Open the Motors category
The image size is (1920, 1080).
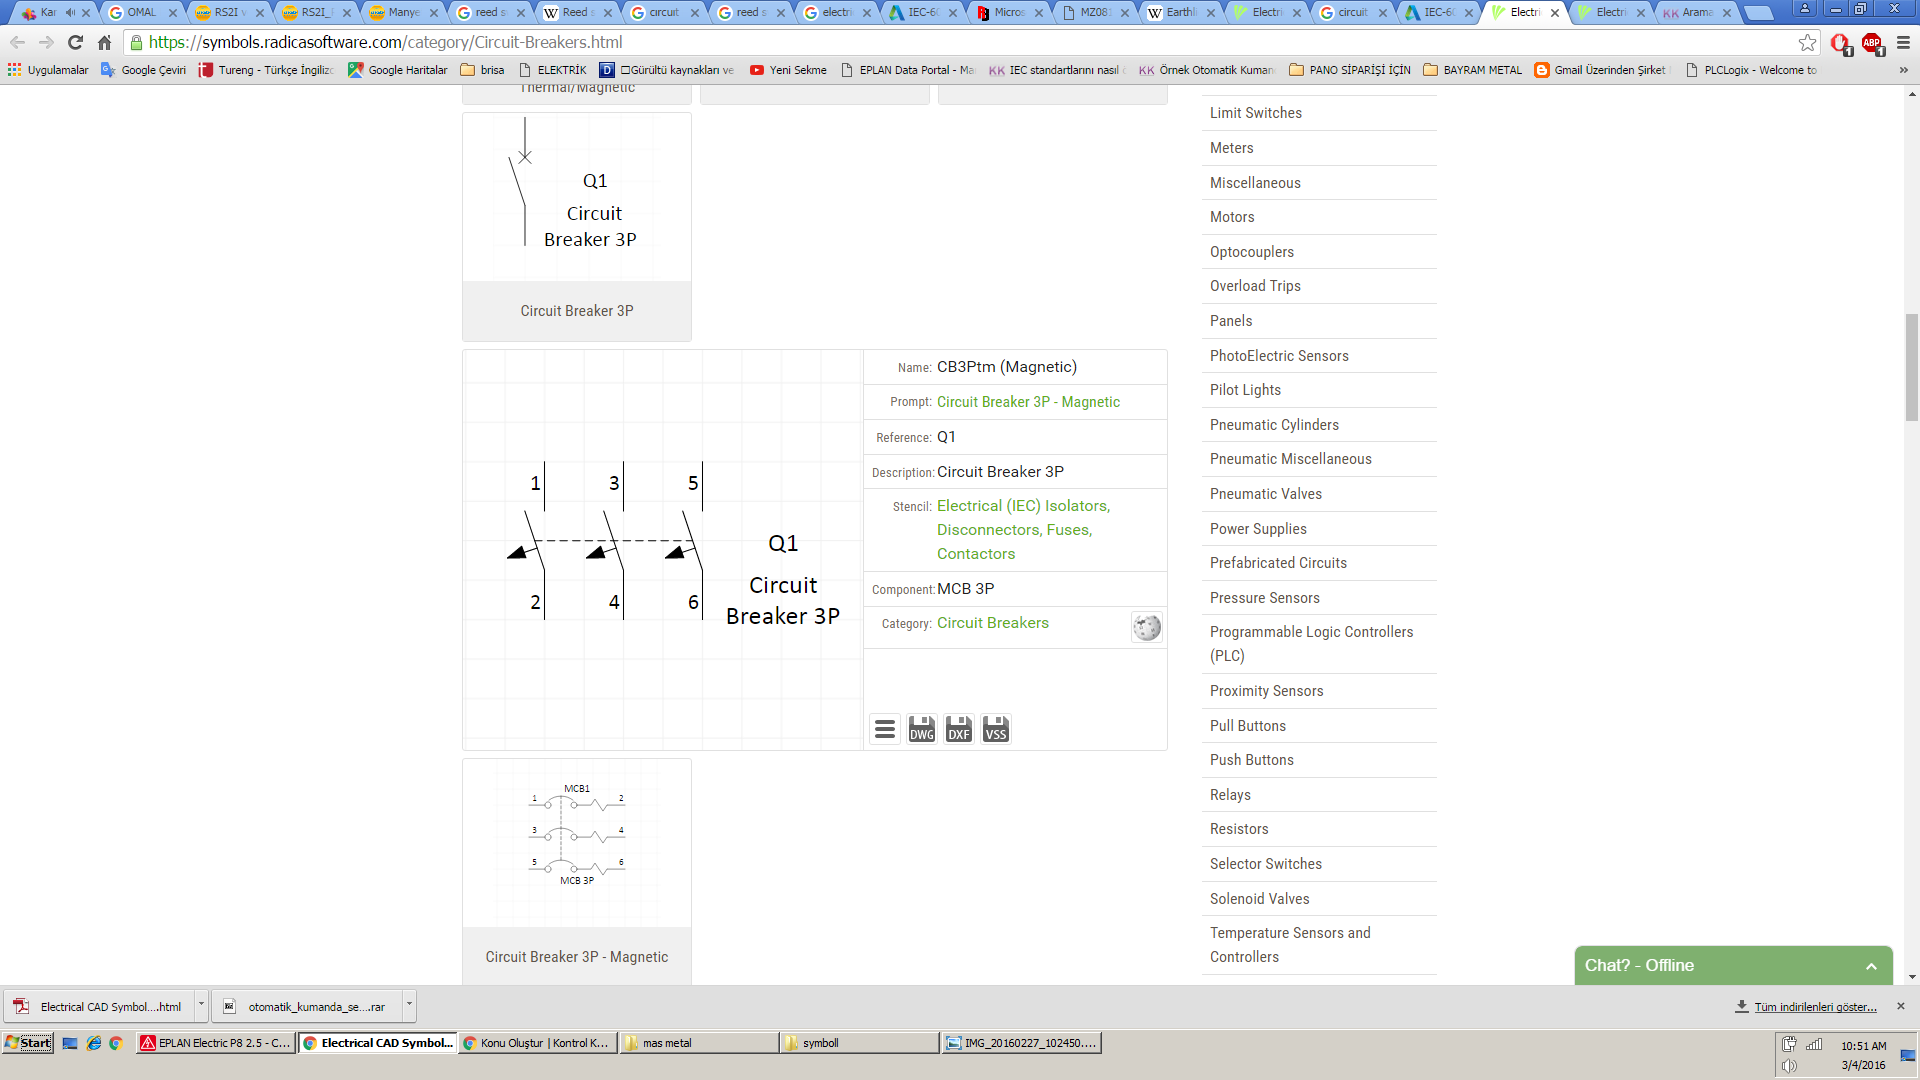pos(1232,217)
